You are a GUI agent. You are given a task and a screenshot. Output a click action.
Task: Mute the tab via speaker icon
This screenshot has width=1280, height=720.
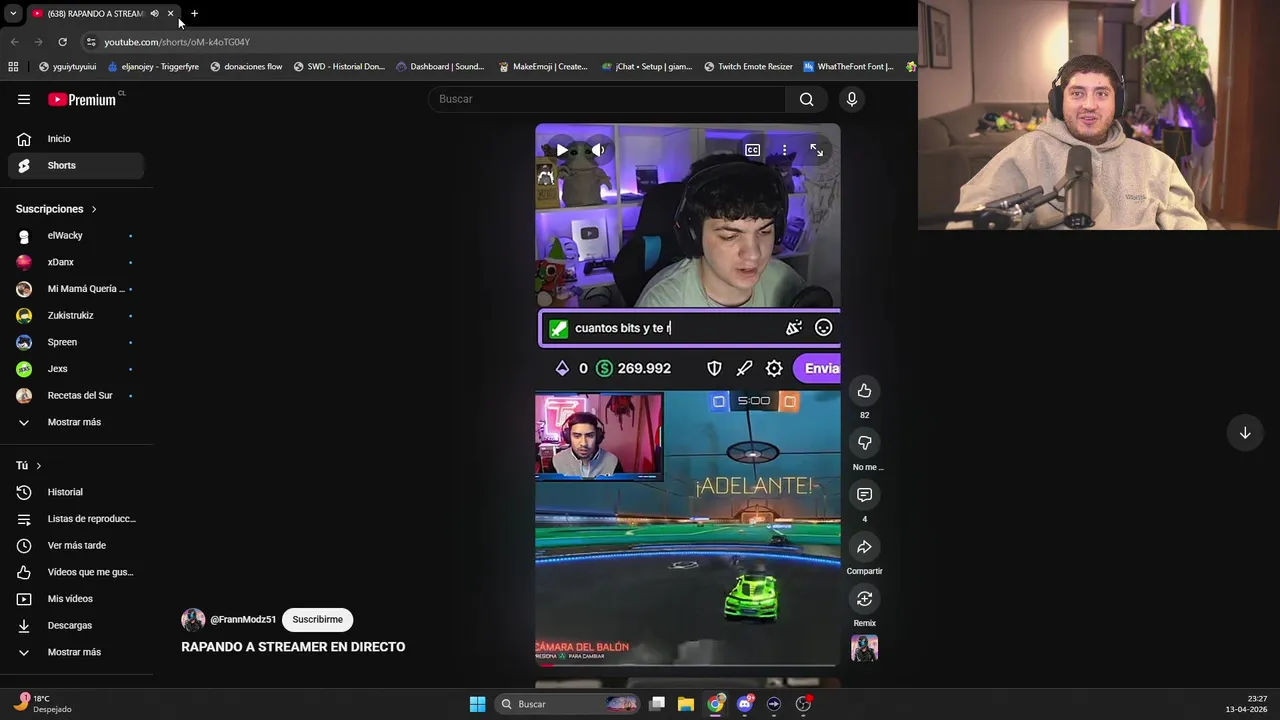point(154,14)
